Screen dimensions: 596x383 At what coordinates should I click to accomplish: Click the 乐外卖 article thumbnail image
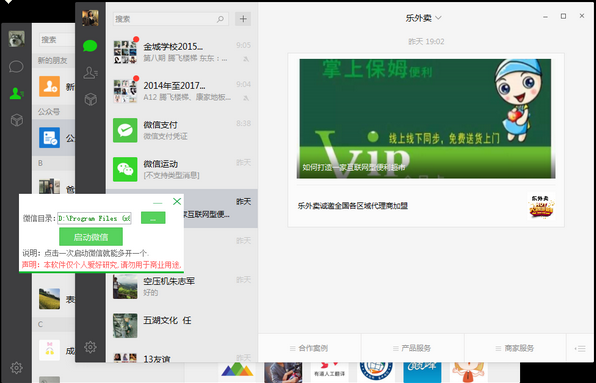pos(541,206)
